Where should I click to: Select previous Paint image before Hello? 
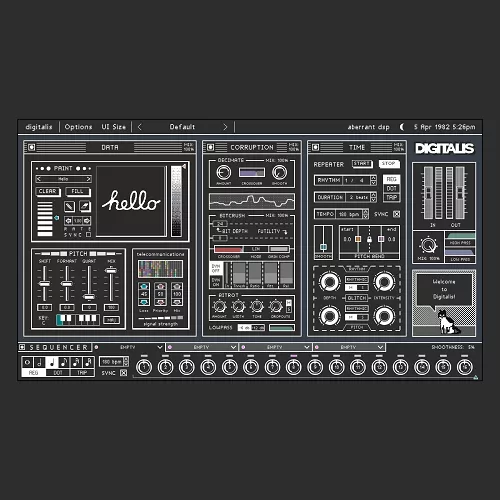(x=39, y=179)
